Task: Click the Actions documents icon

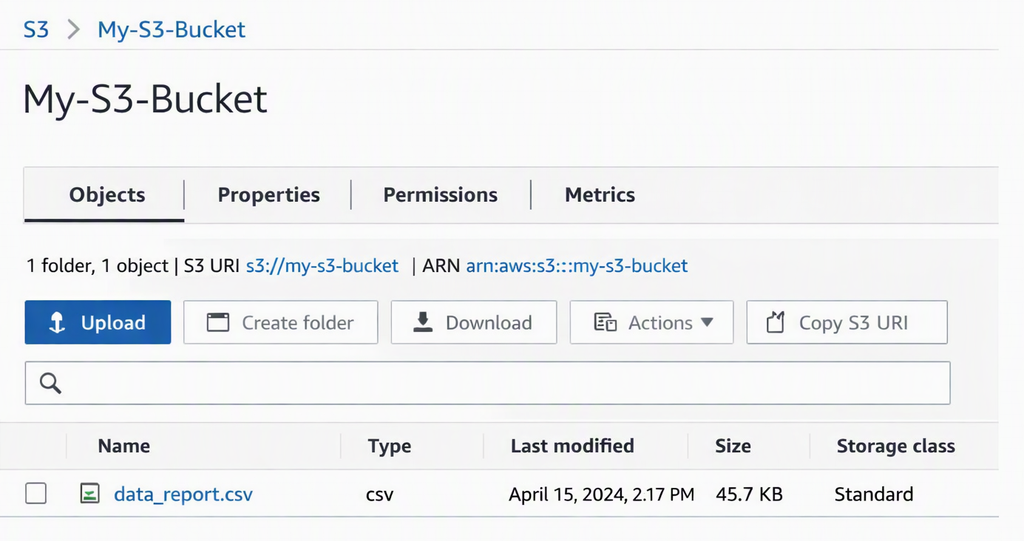Action: (605, 322)
